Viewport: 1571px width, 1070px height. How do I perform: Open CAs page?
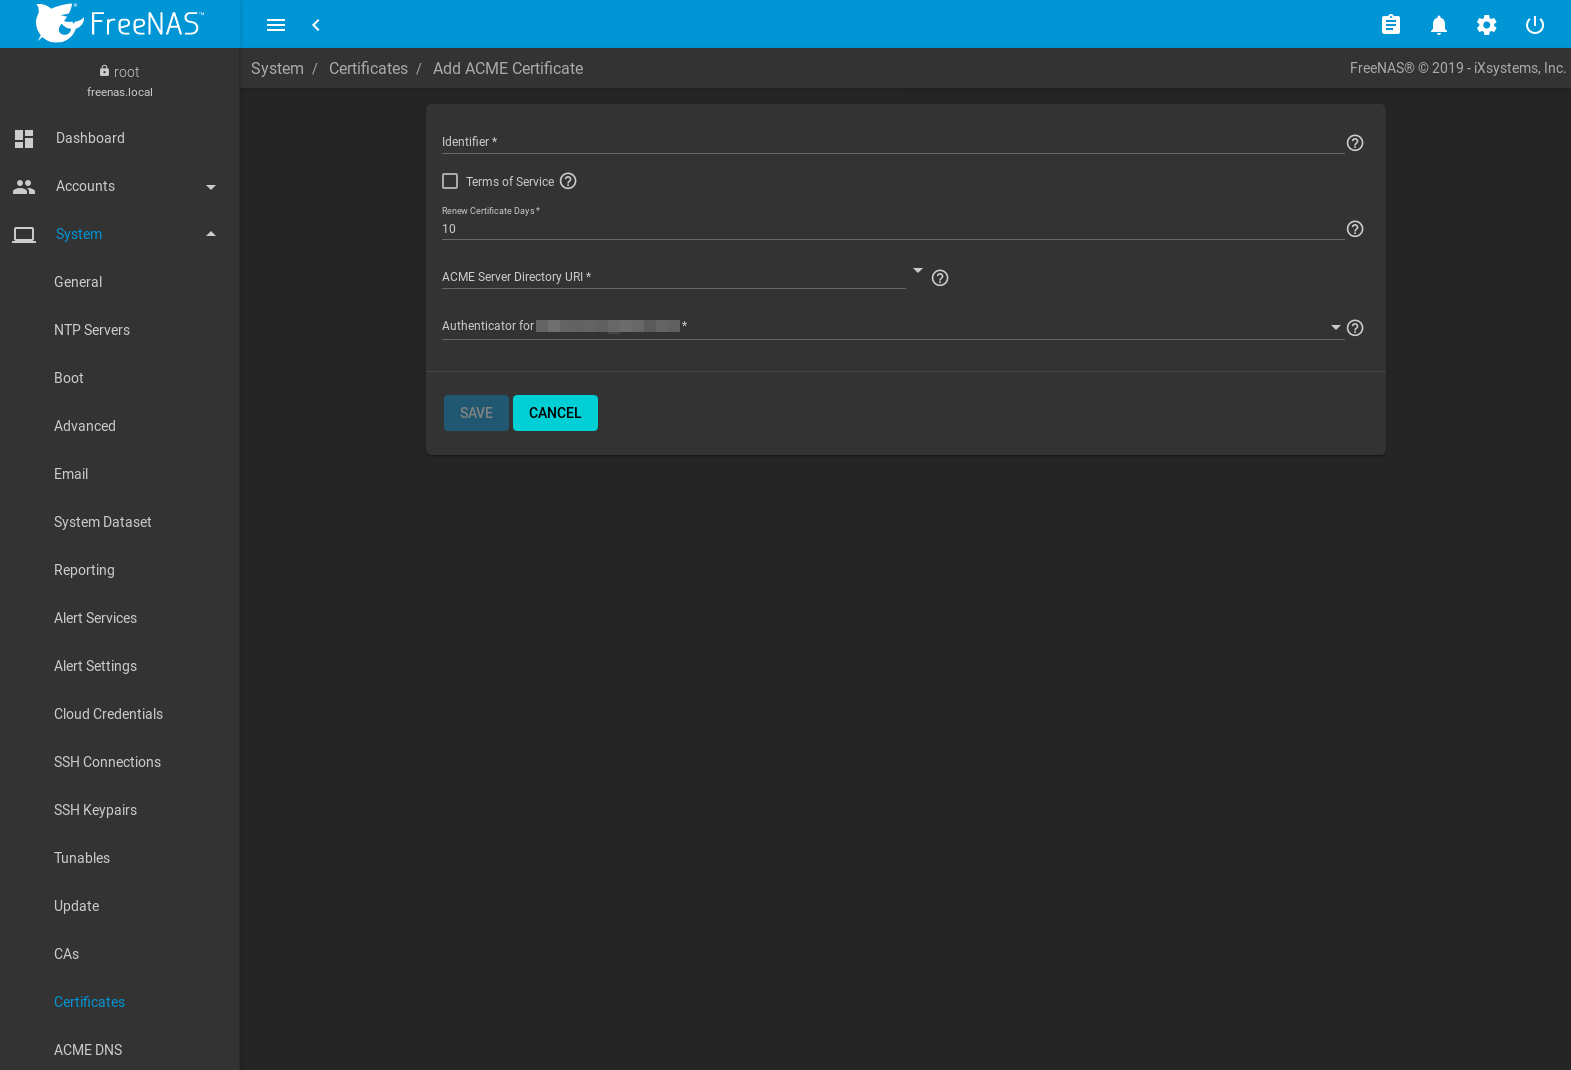tap(66, 954)
